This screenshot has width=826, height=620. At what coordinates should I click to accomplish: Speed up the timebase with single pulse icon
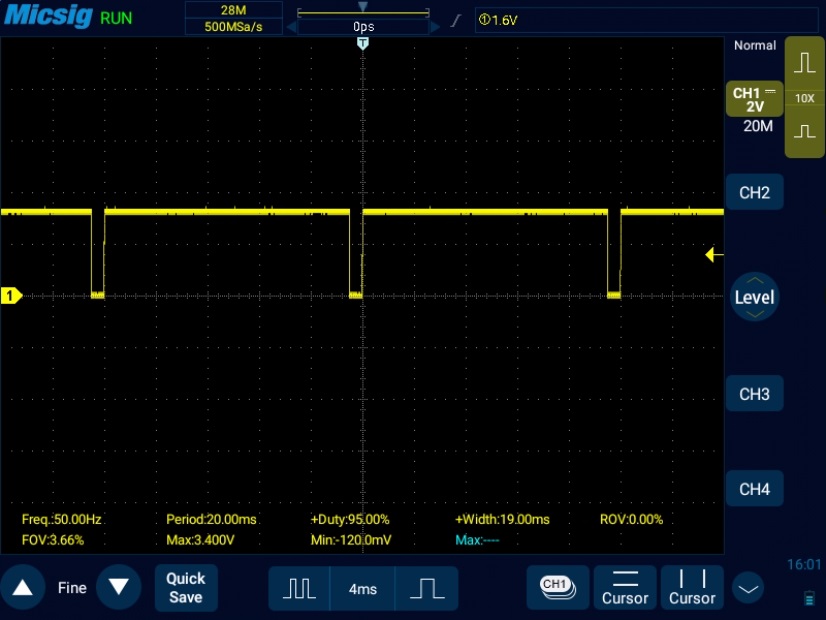427,588
